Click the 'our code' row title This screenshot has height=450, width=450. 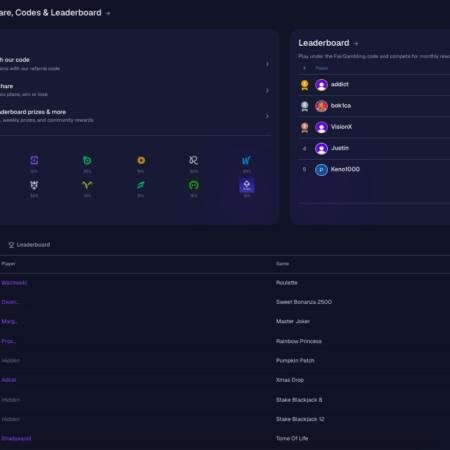tap(15, 60)
